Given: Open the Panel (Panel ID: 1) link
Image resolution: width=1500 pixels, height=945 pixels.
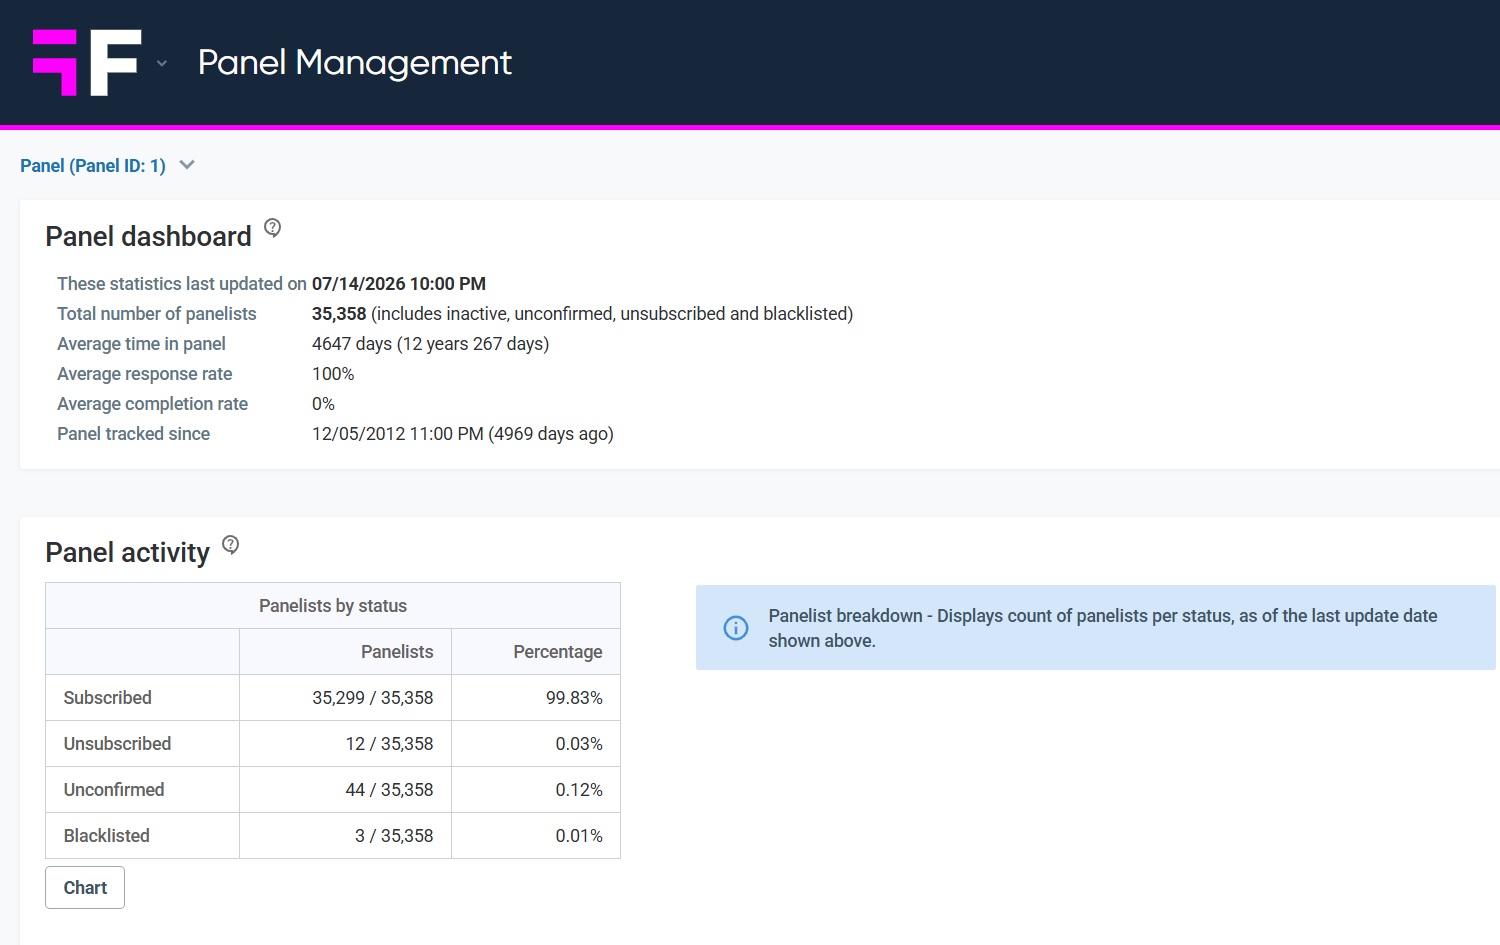Looking at the screenshot, I should [93, 166].
